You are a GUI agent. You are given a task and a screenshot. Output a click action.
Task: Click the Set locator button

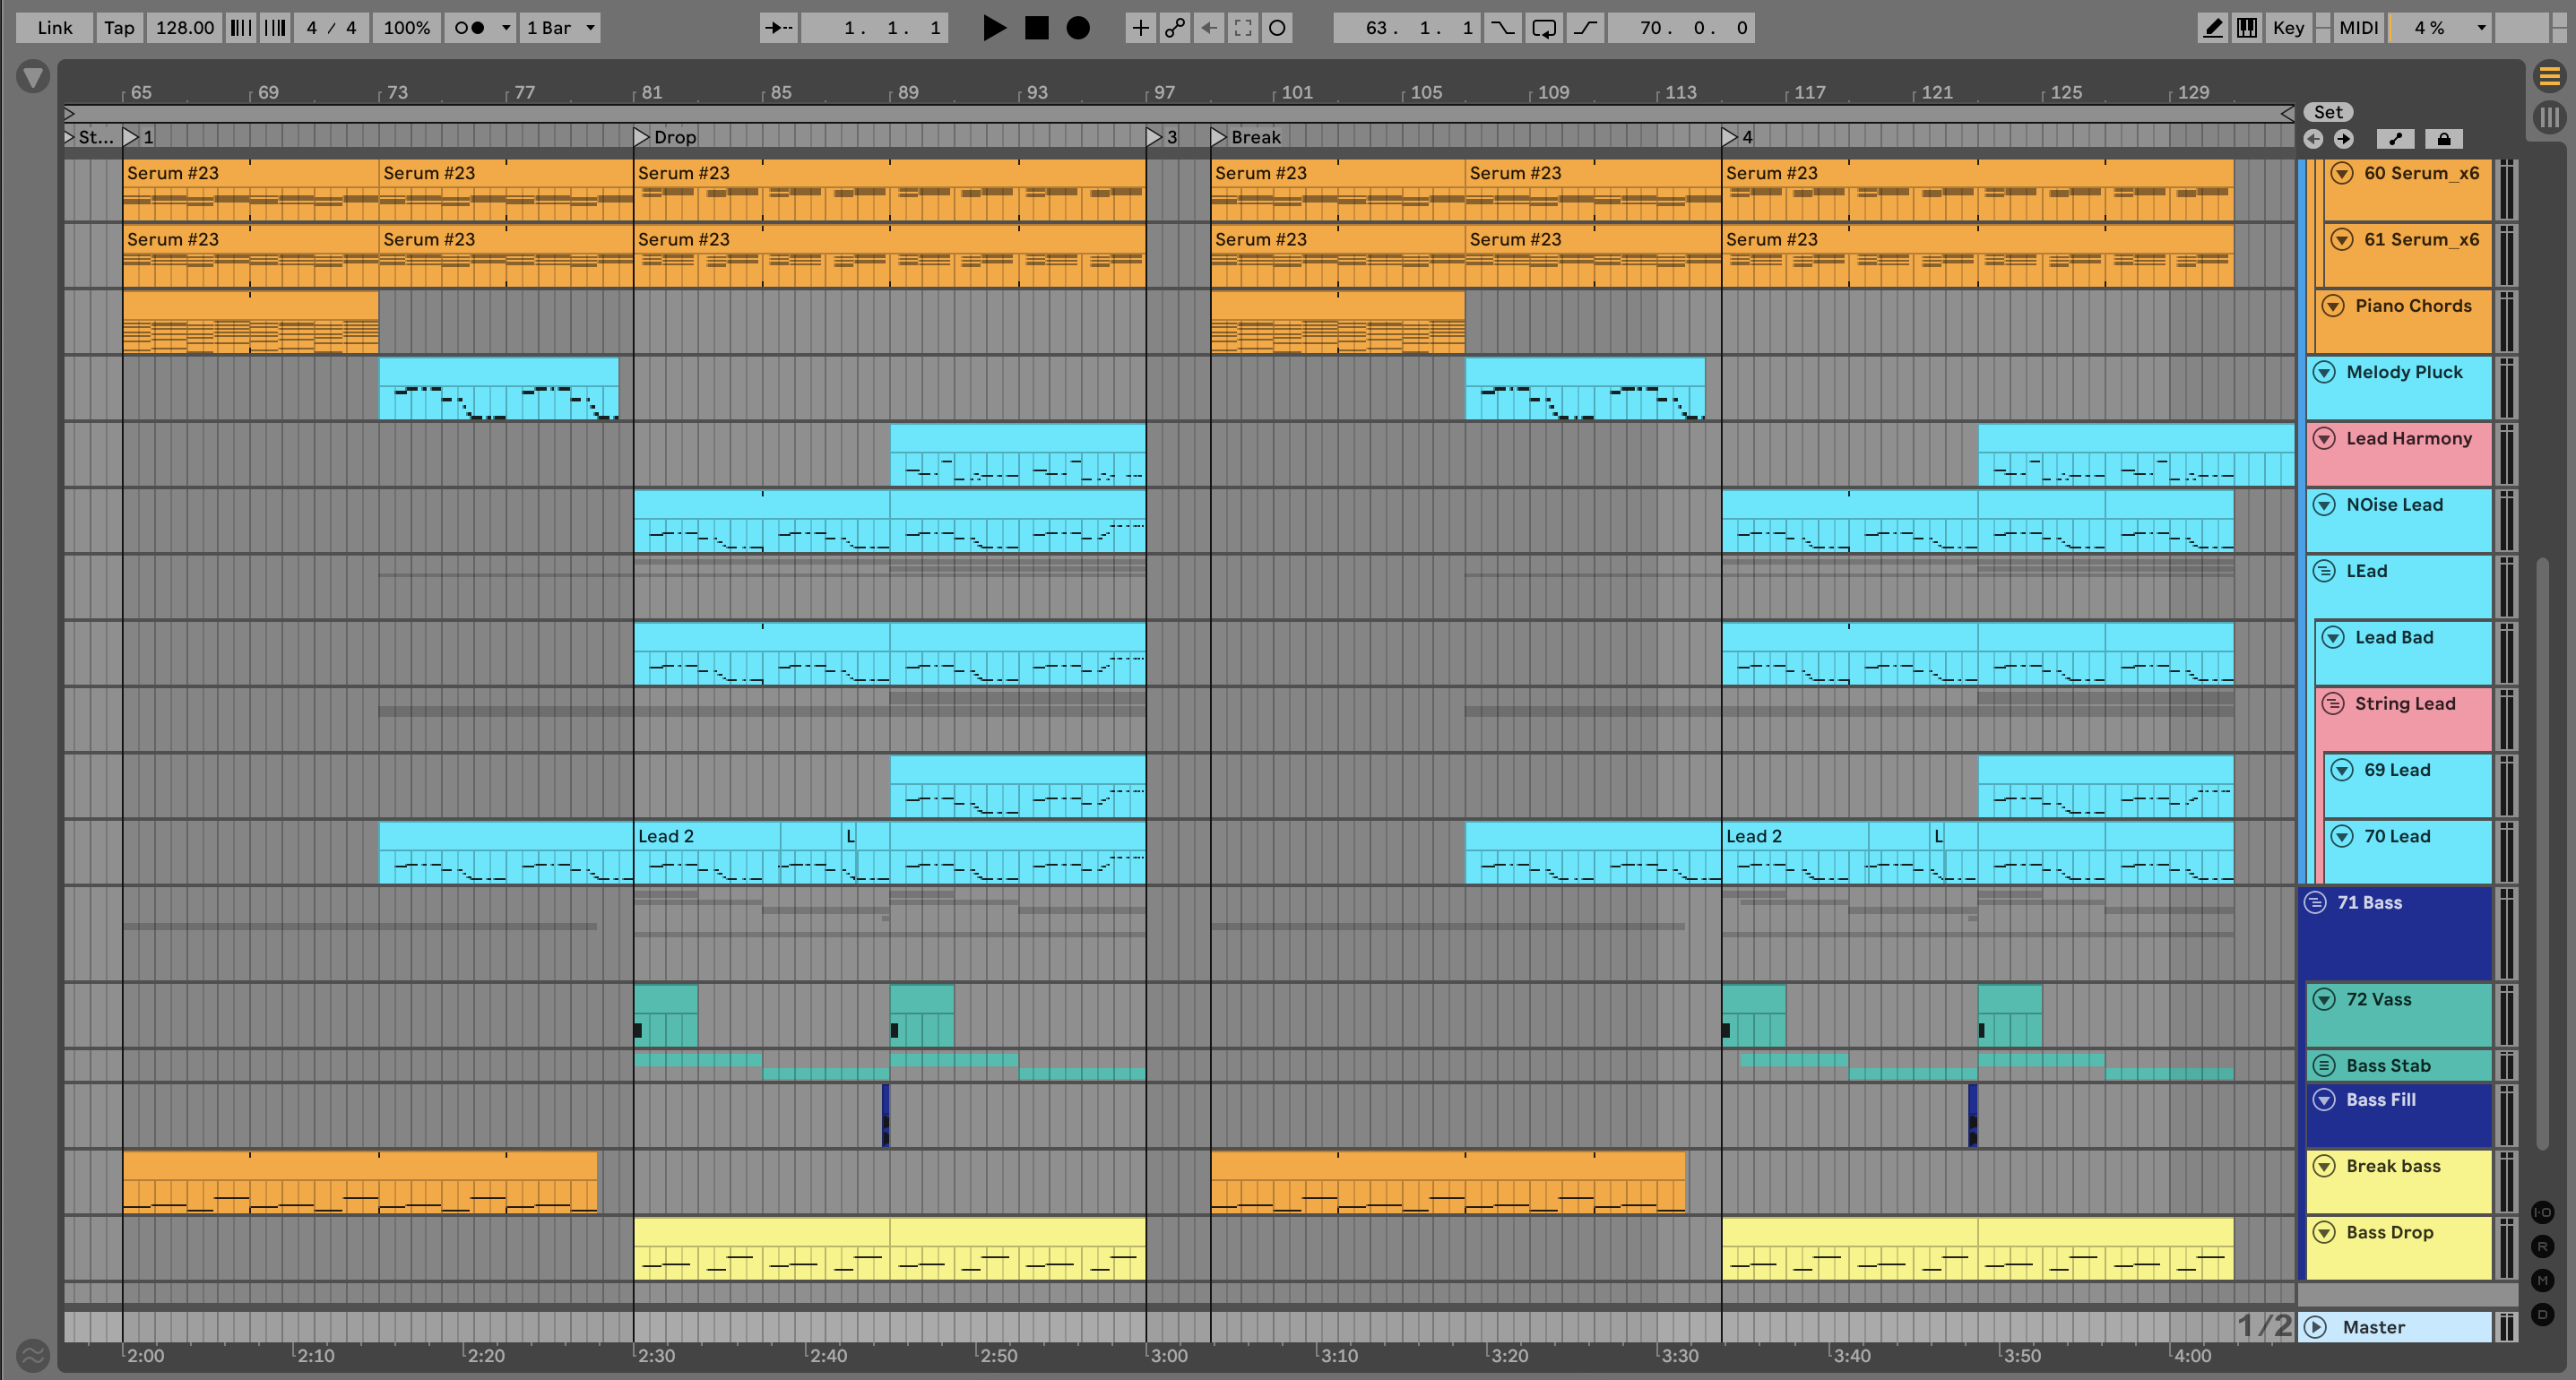point(2327,112)
